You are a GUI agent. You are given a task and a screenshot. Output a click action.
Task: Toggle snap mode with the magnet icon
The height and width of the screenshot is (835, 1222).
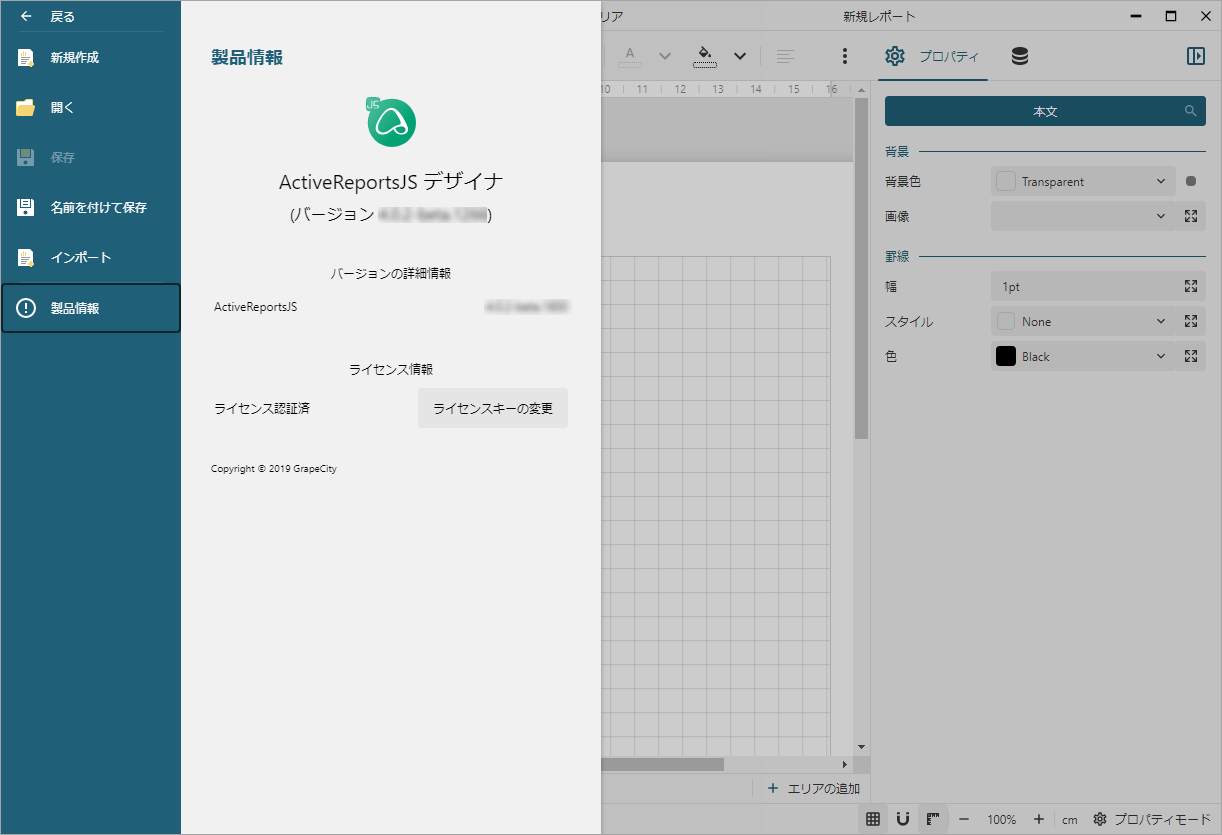903,818
